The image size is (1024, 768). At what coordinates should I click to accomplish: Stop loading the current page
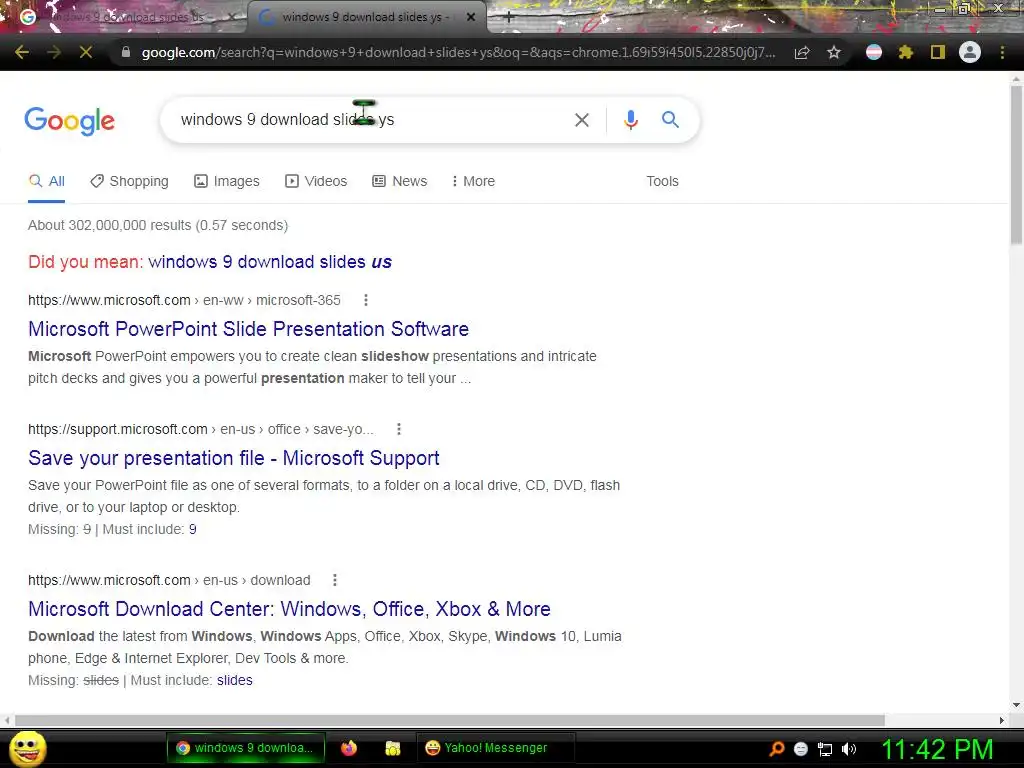tap(86, 52)
